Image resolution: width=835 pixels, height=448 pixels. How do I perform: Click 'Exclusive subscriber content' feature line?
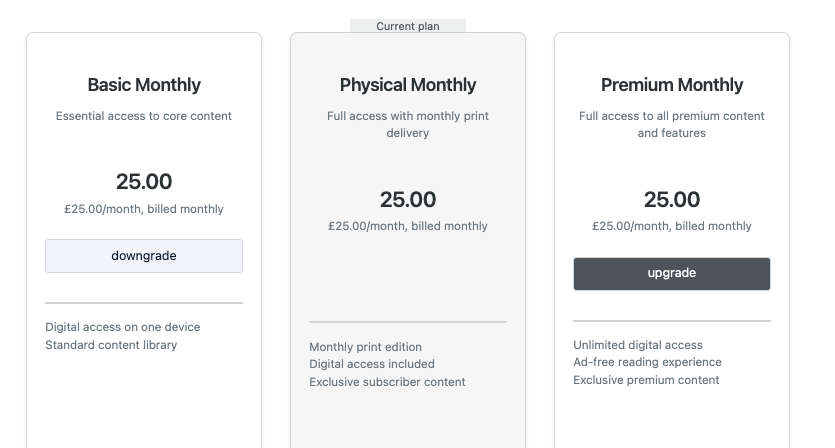(x=387, y=382)
